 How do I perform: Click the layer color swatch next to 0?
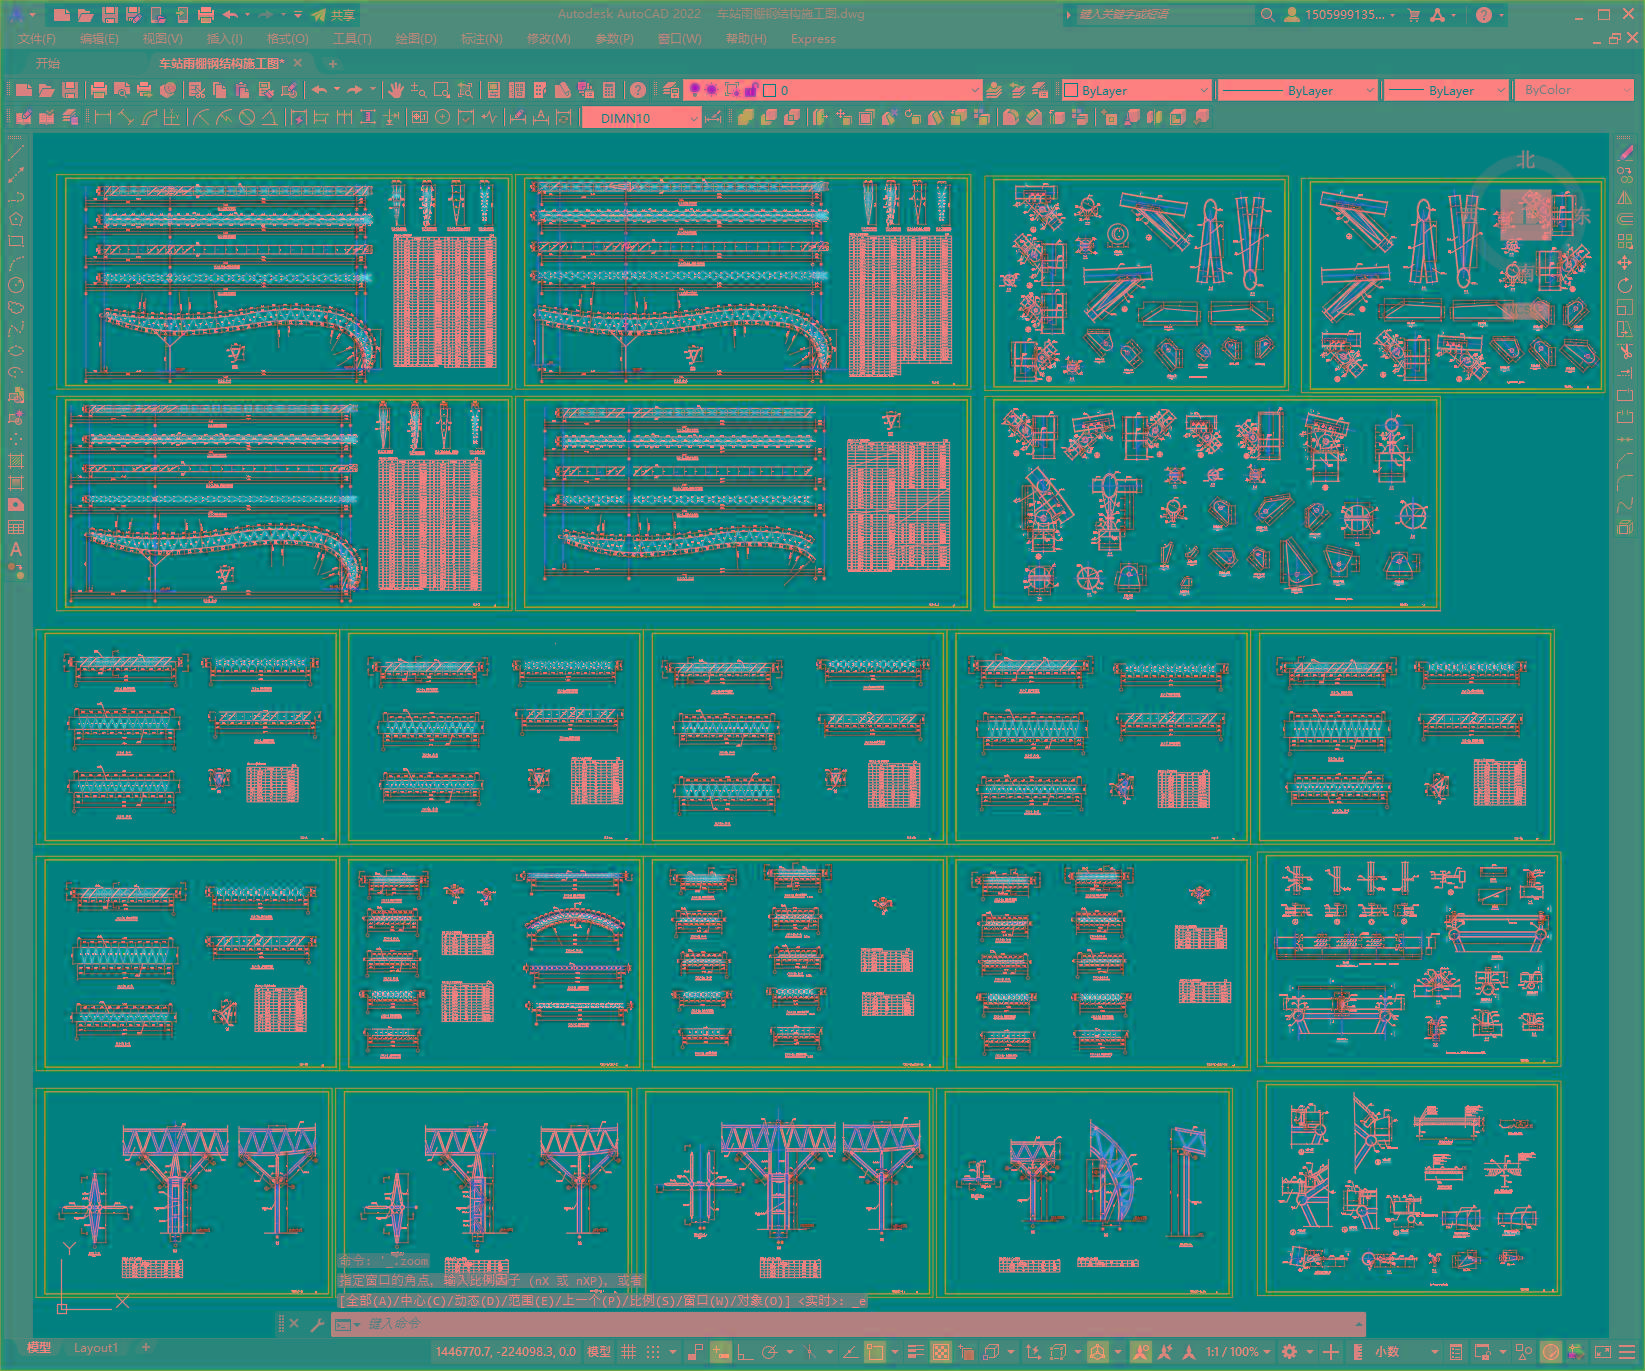770,90
